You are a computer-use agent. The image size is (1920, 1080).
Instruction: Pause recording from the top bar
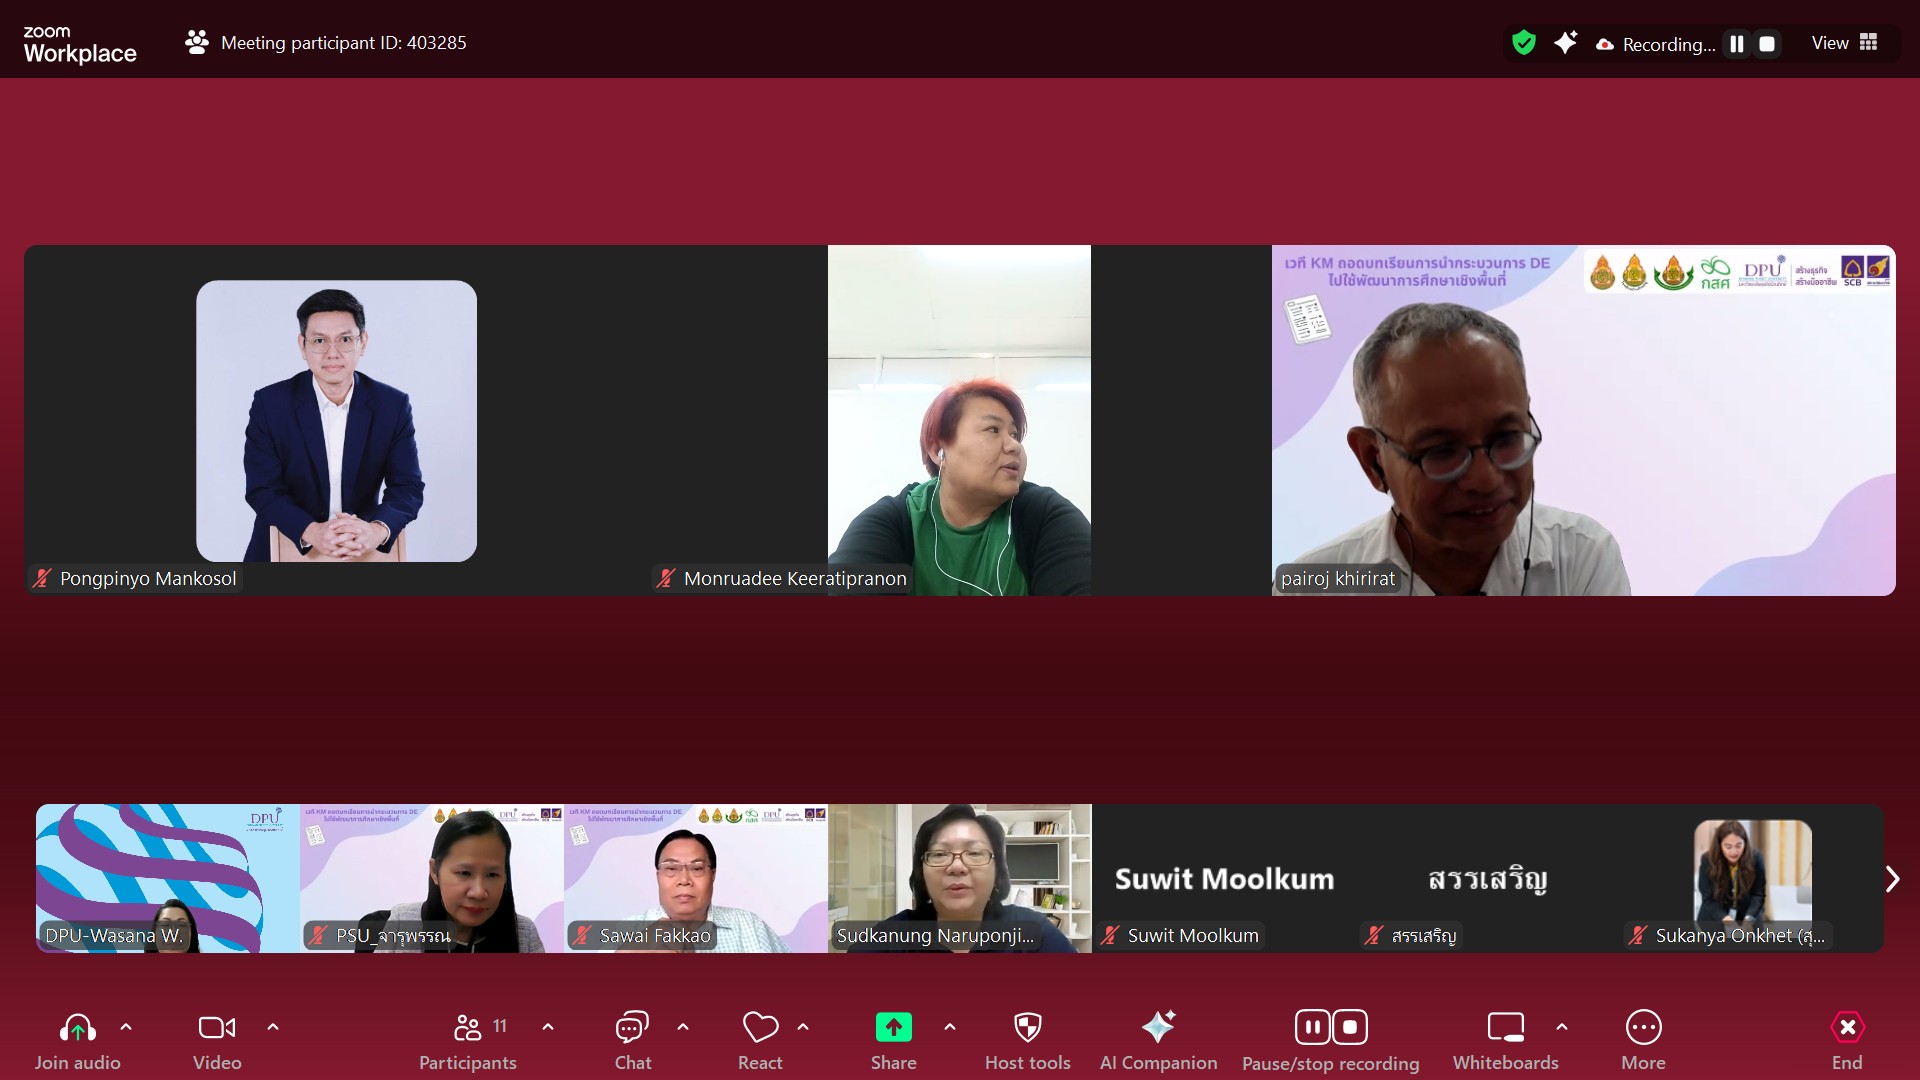point(1737,44)
